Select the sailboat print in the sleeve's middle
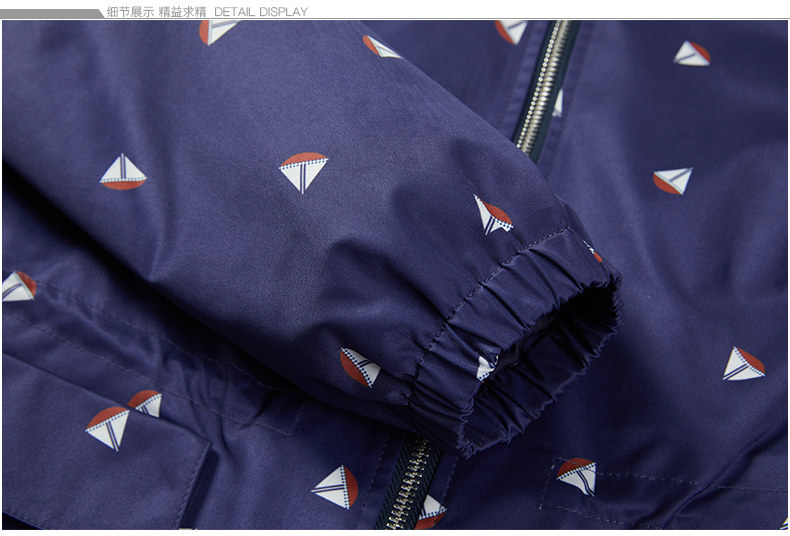This screenshot has height=536, width=790. pos(303,172)
